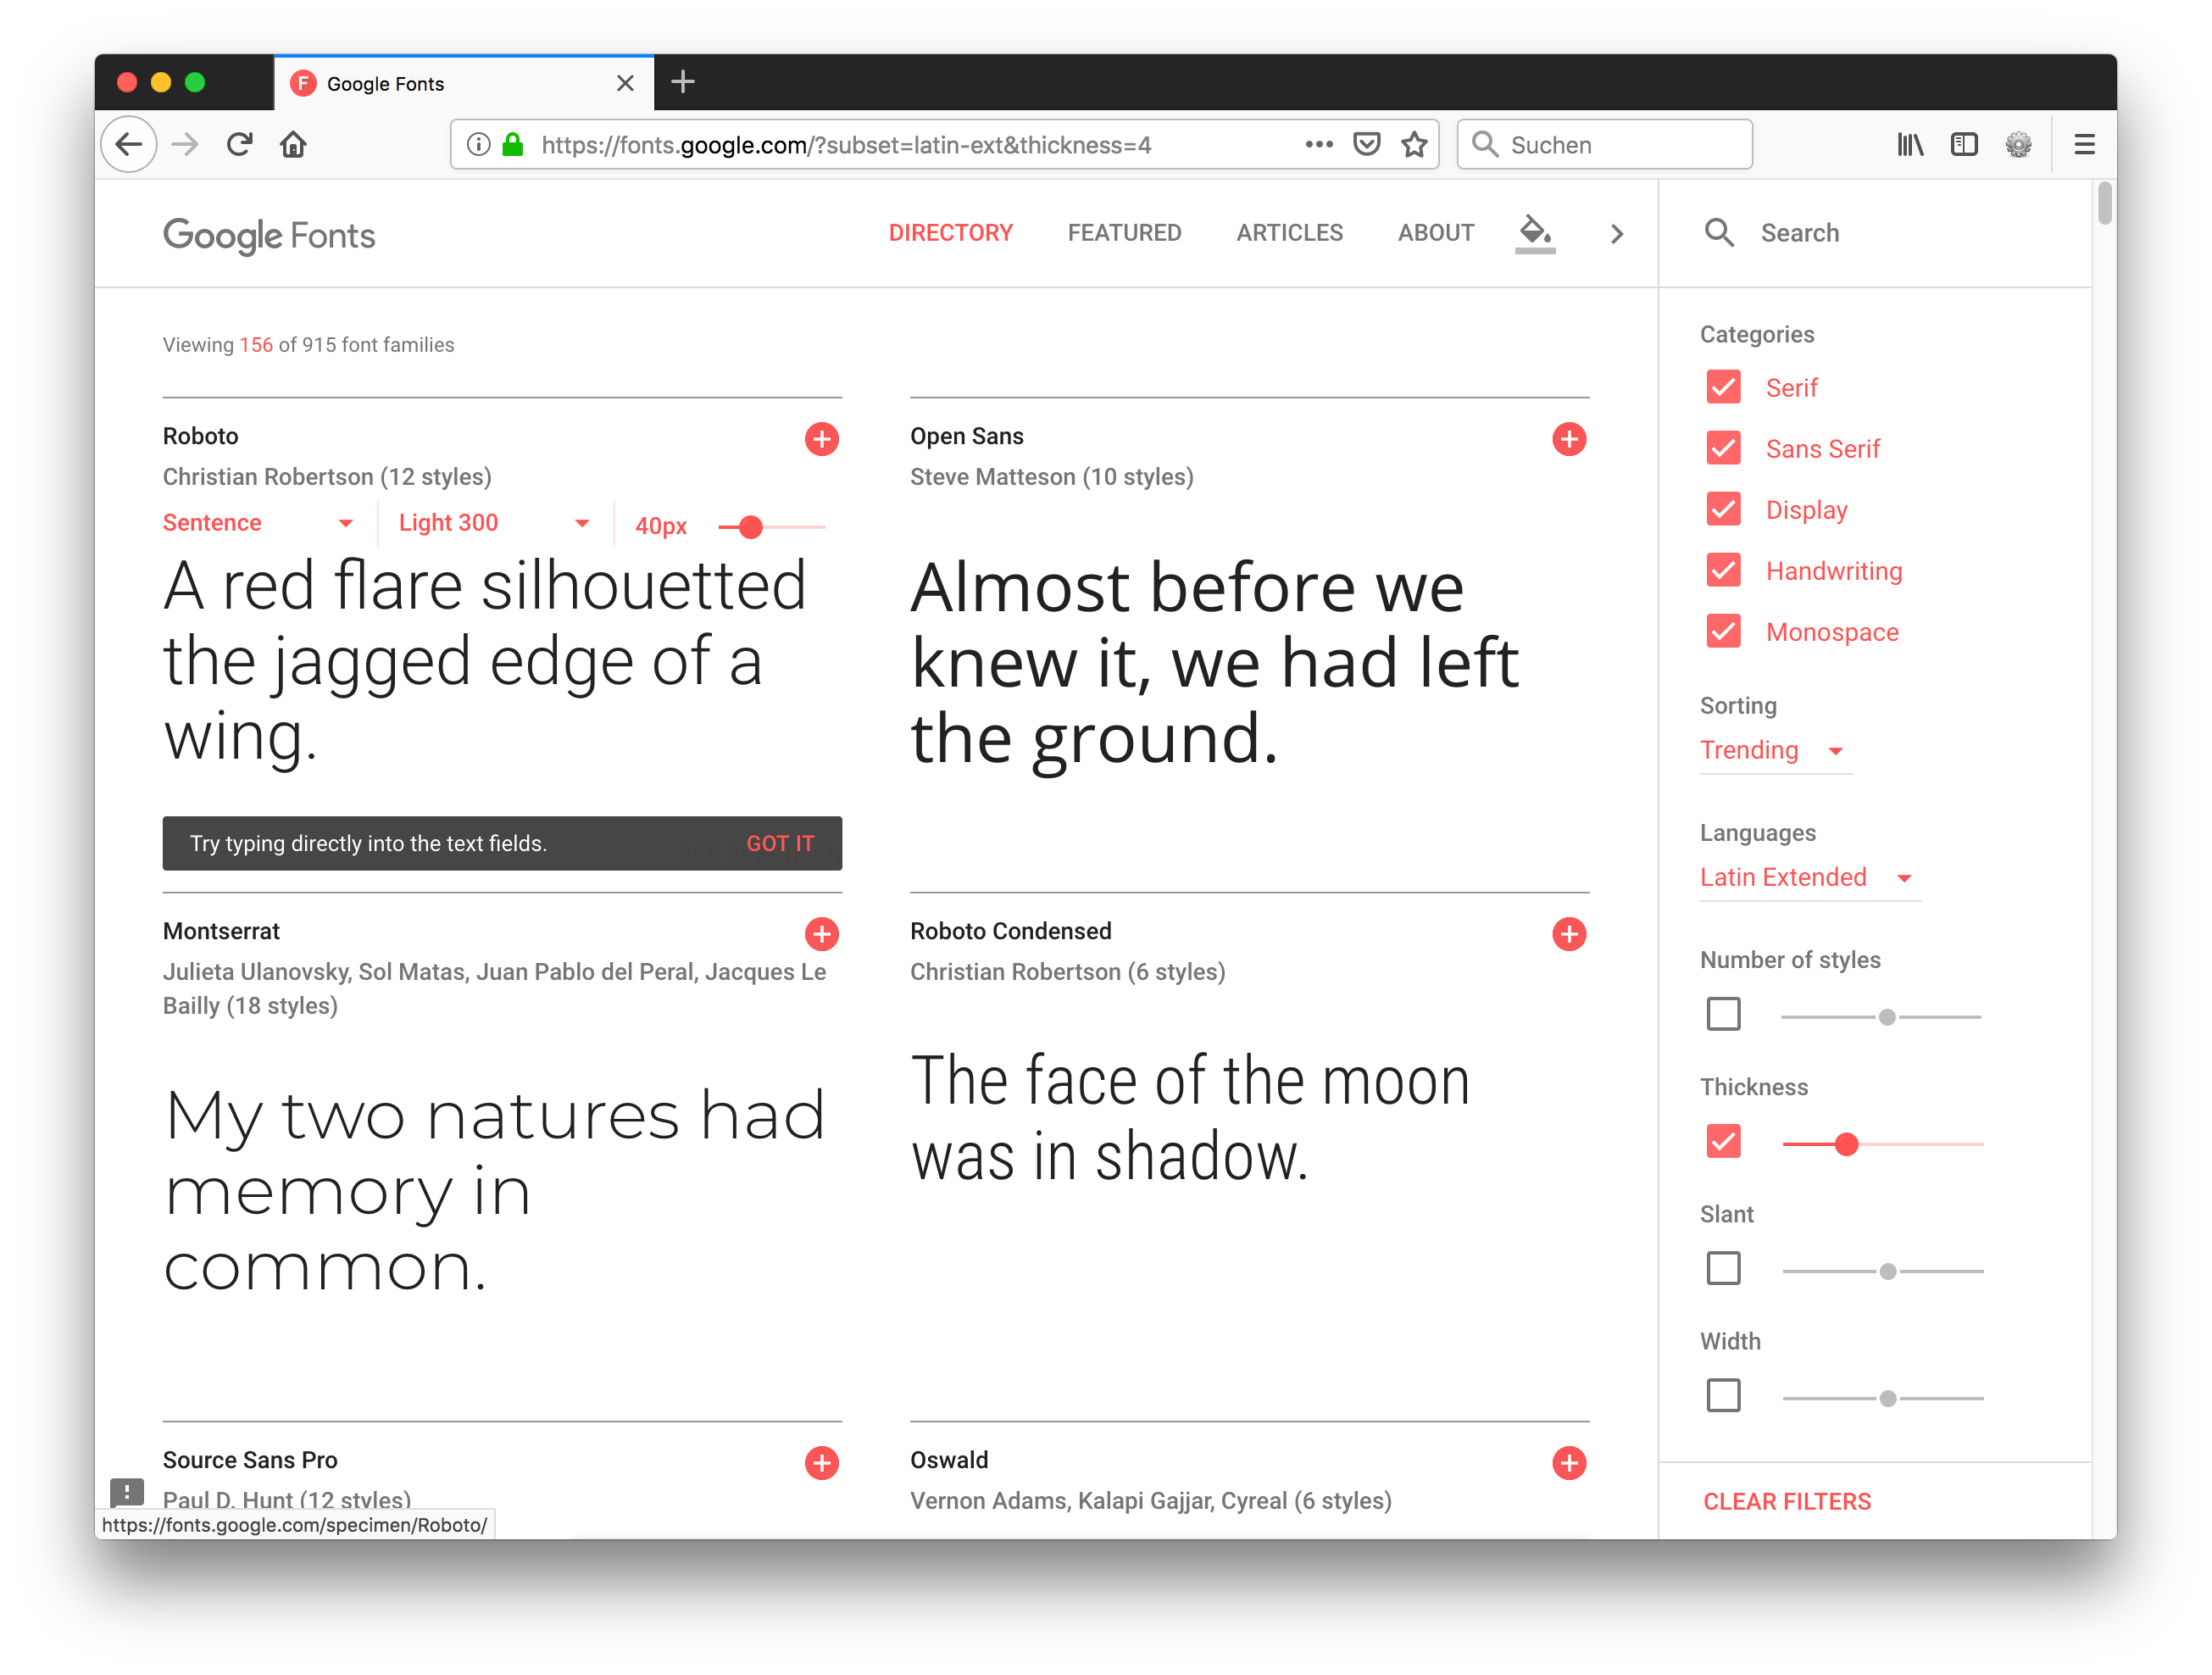Screen dimensions: 2212x1675
Task: Click the green padlock security icon
Action: coord(513,145)
